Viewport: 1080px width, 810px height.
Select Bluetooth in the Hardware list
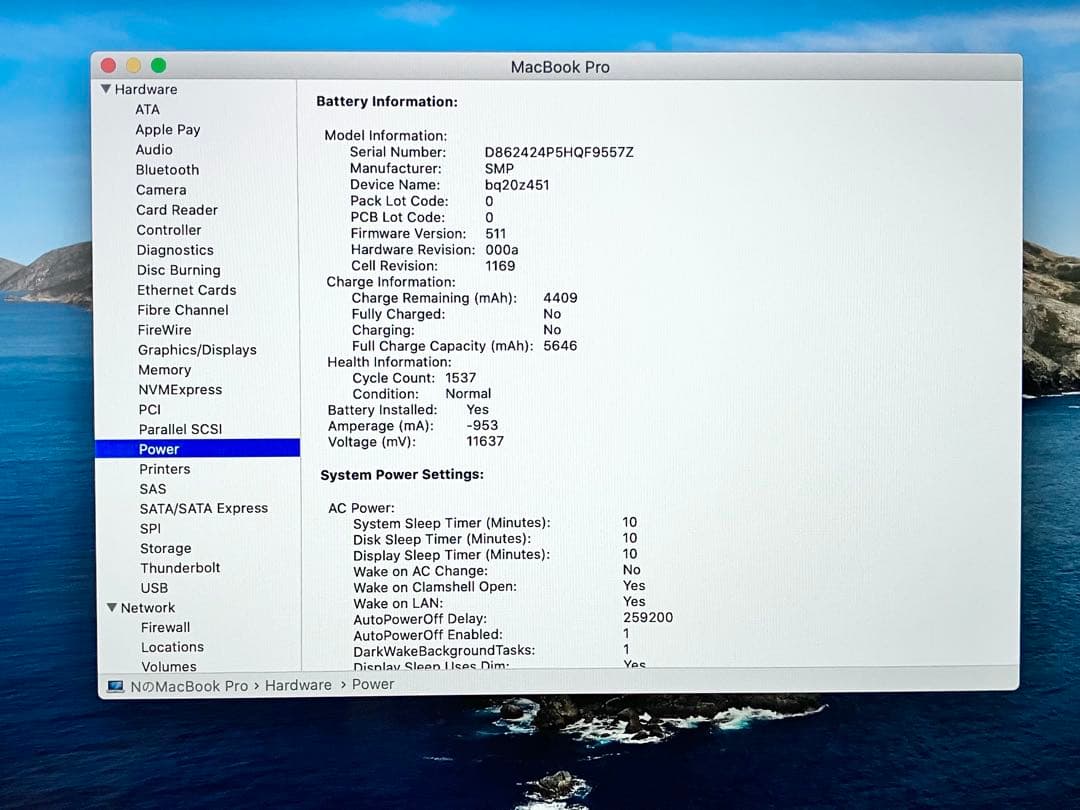click(167, 170)
